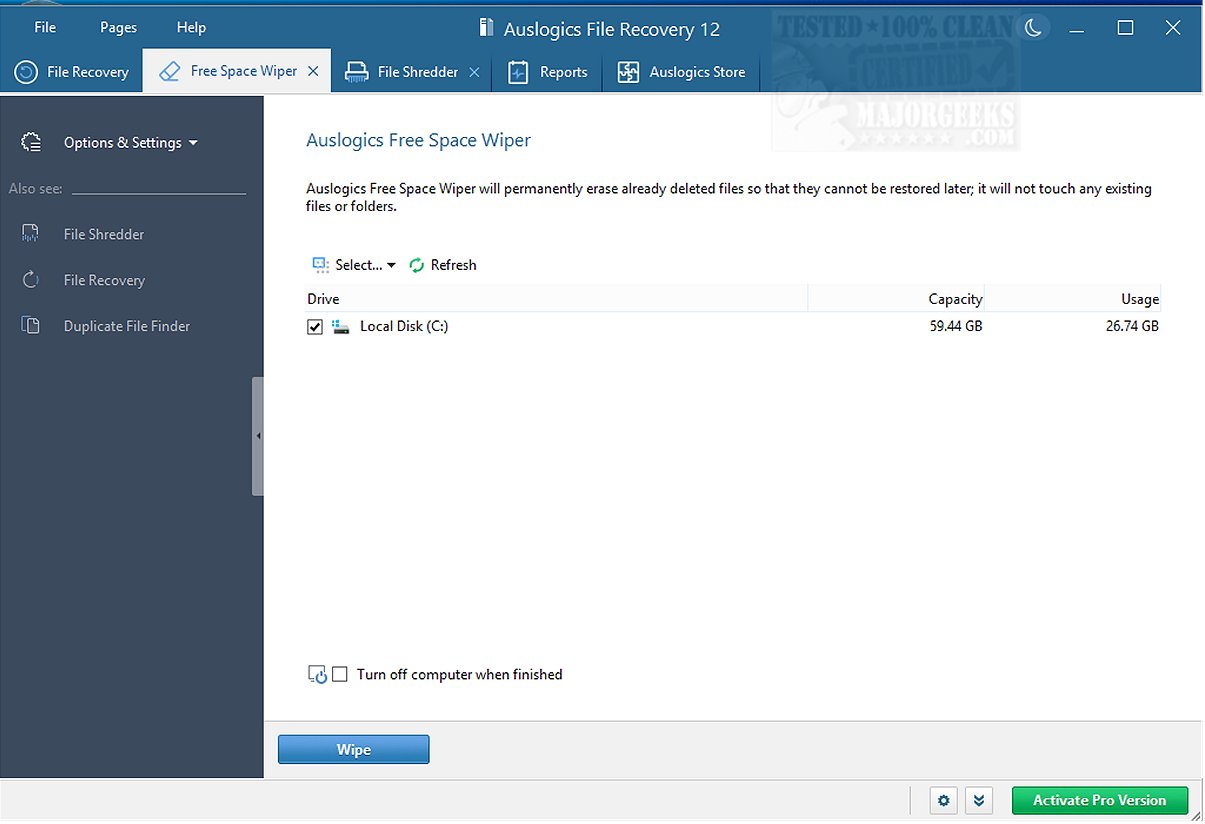Click the sidebar Duplicate File Finder icon

pyautogui.click(x=31, y=326)
